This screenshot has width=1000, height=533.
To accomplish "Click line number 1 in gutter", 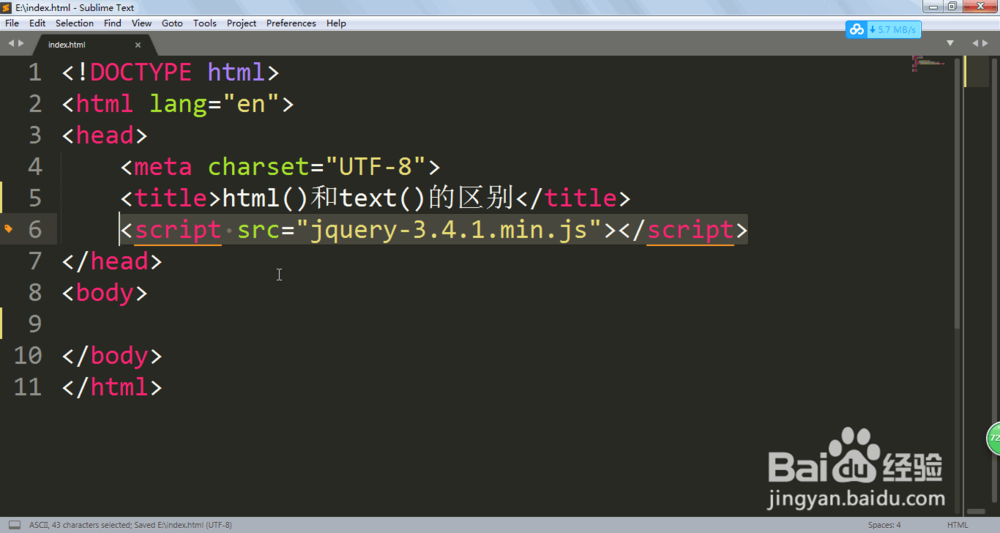I will (35, 72).
